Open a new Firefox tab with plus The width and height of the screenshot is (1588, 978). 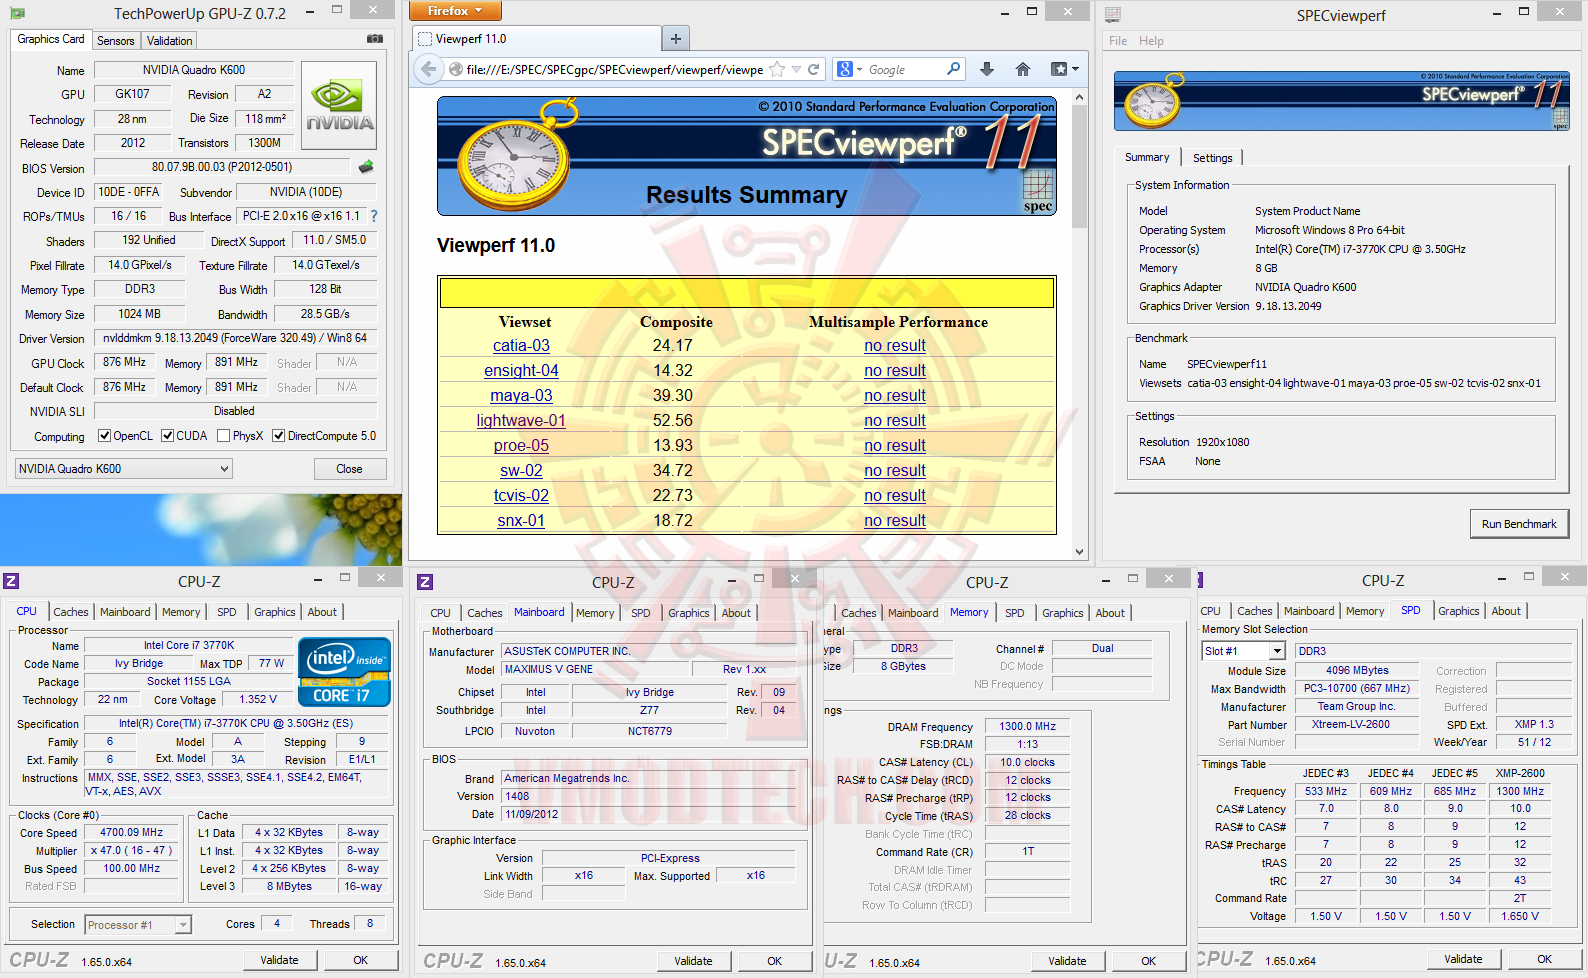coord(676,38)
